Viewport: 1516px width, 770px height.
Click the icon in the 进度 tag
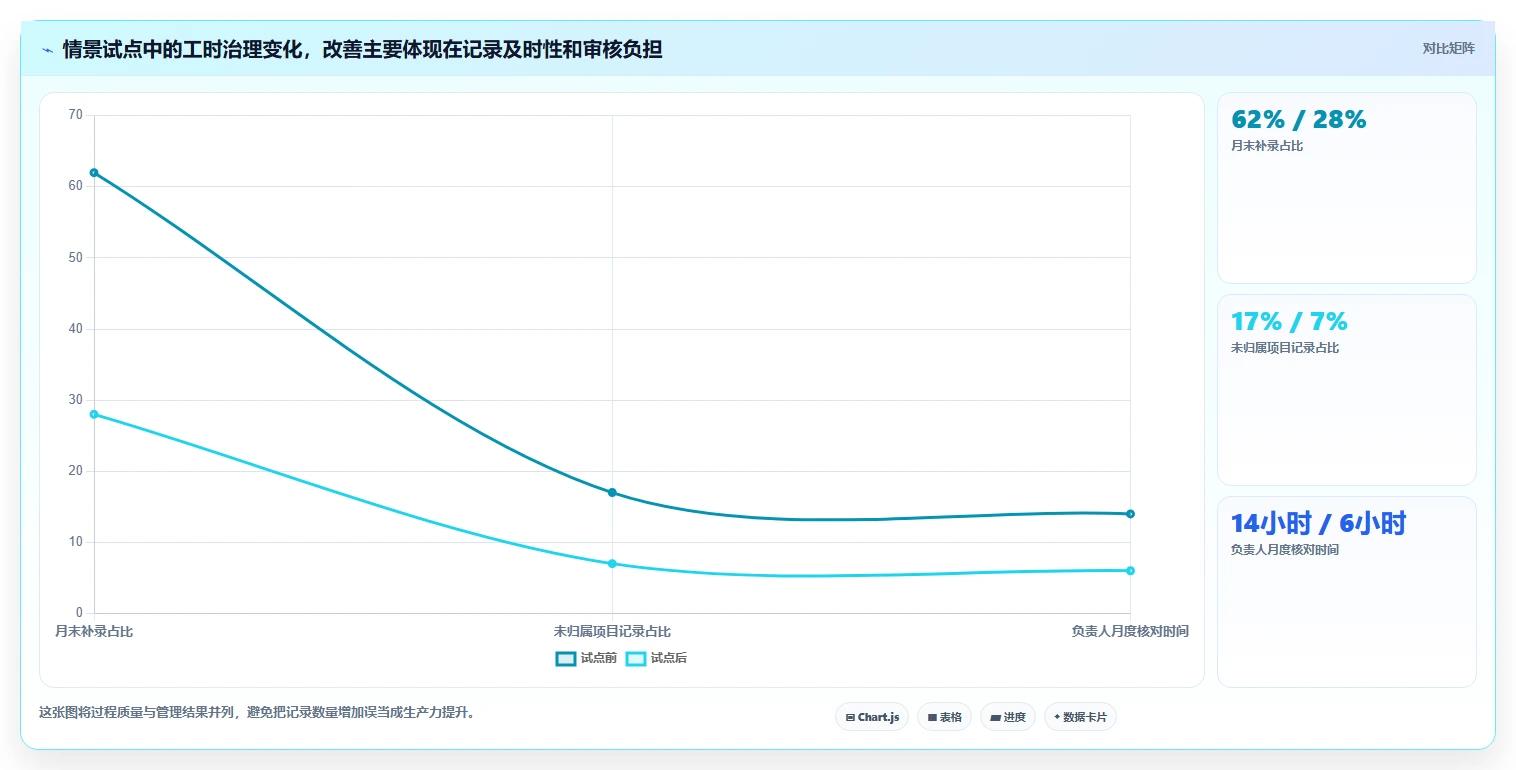pos(996,717)
